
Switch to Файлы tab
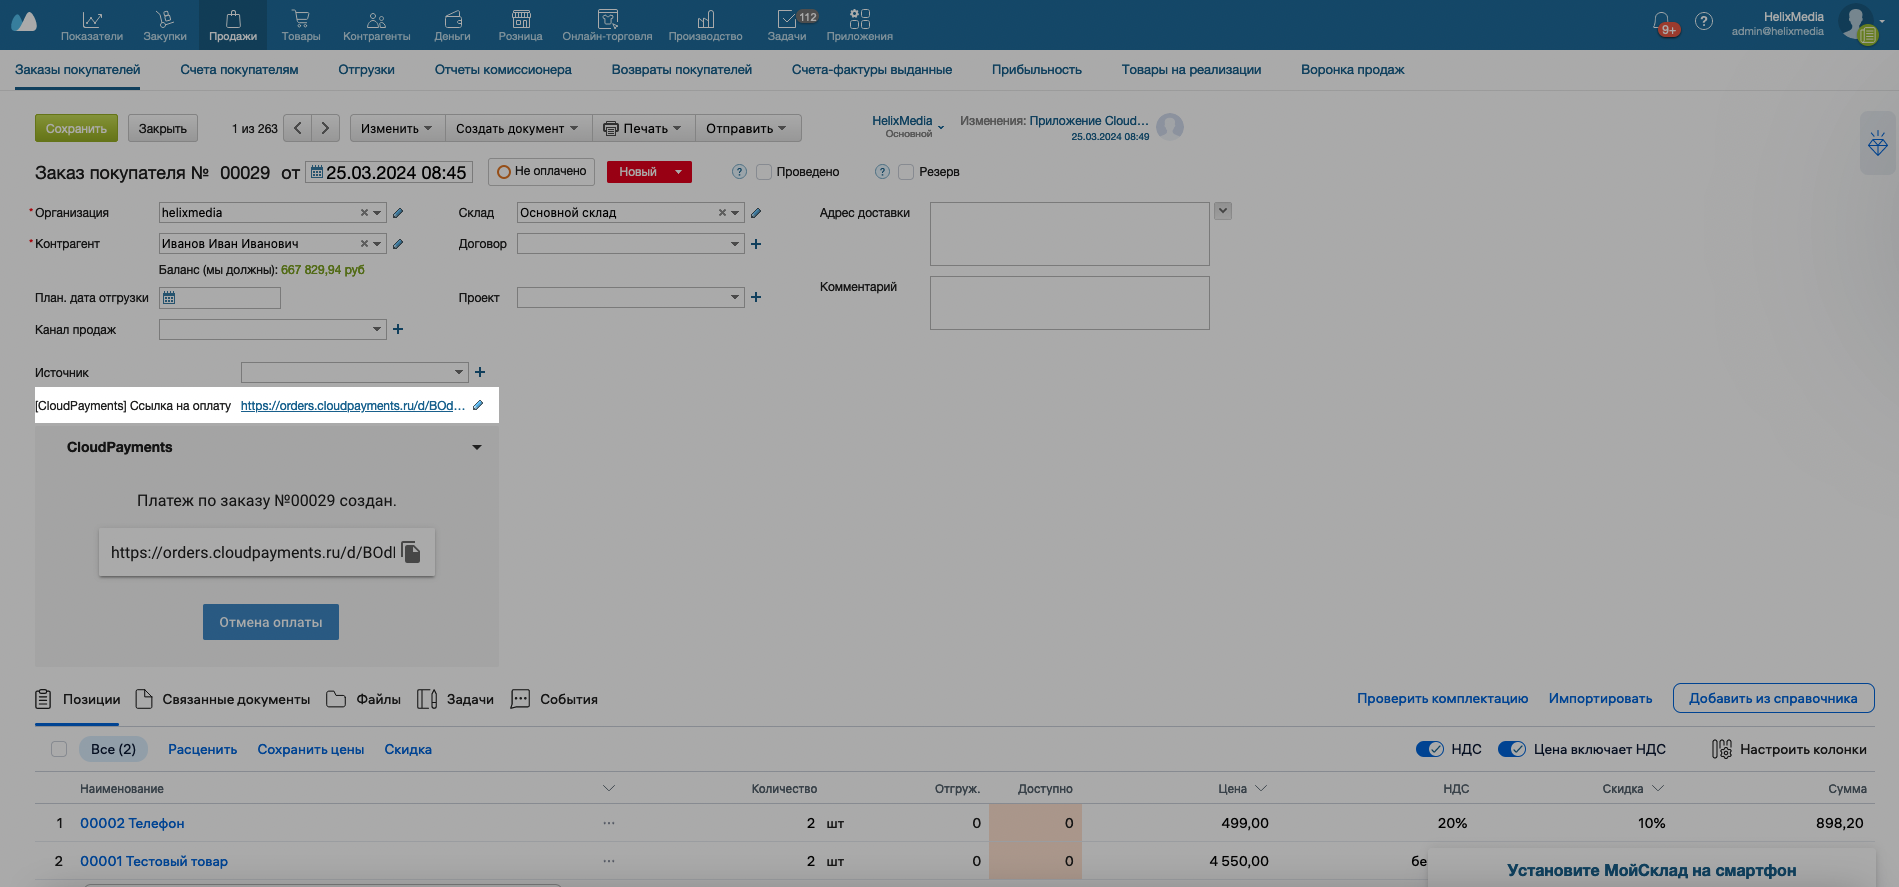point(364,699)
